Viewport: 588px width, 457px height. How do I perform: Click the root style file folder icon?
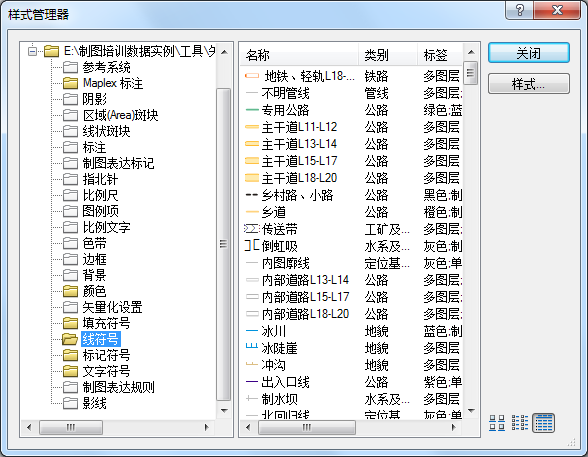[x=51, y=51]
